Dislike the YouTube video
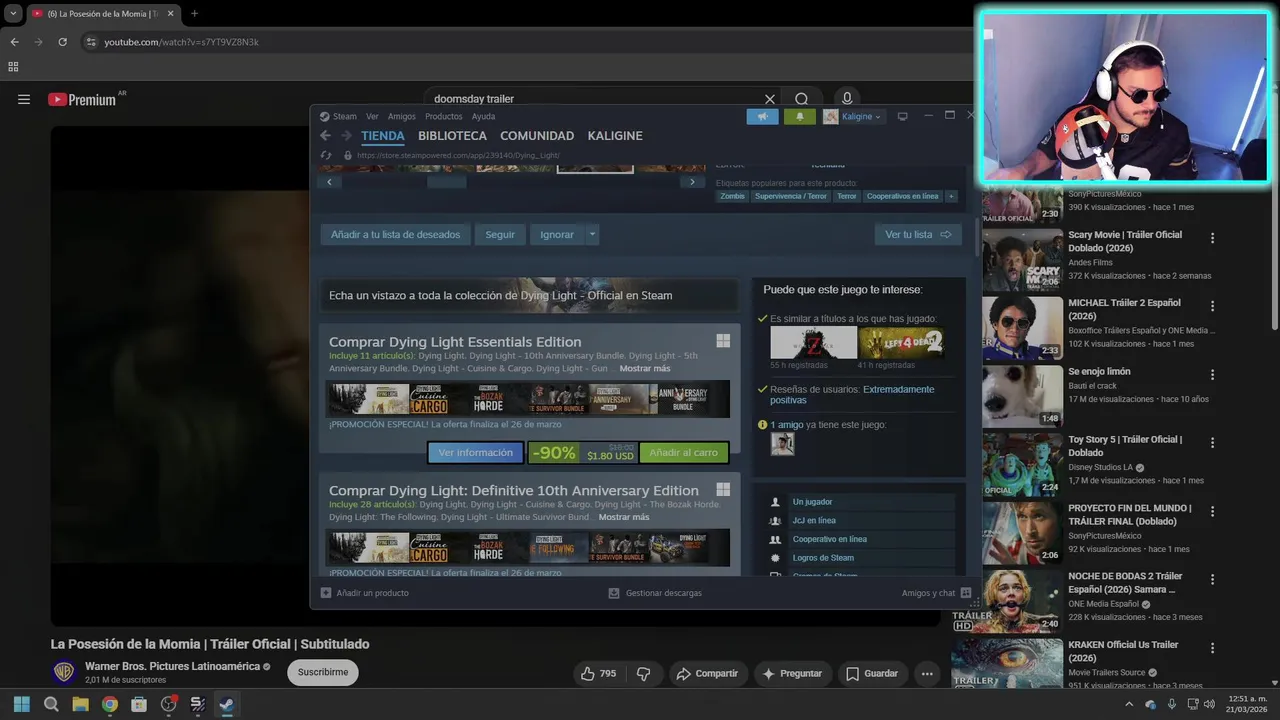This screenshot has height=720, width=1280. [644, 673]
